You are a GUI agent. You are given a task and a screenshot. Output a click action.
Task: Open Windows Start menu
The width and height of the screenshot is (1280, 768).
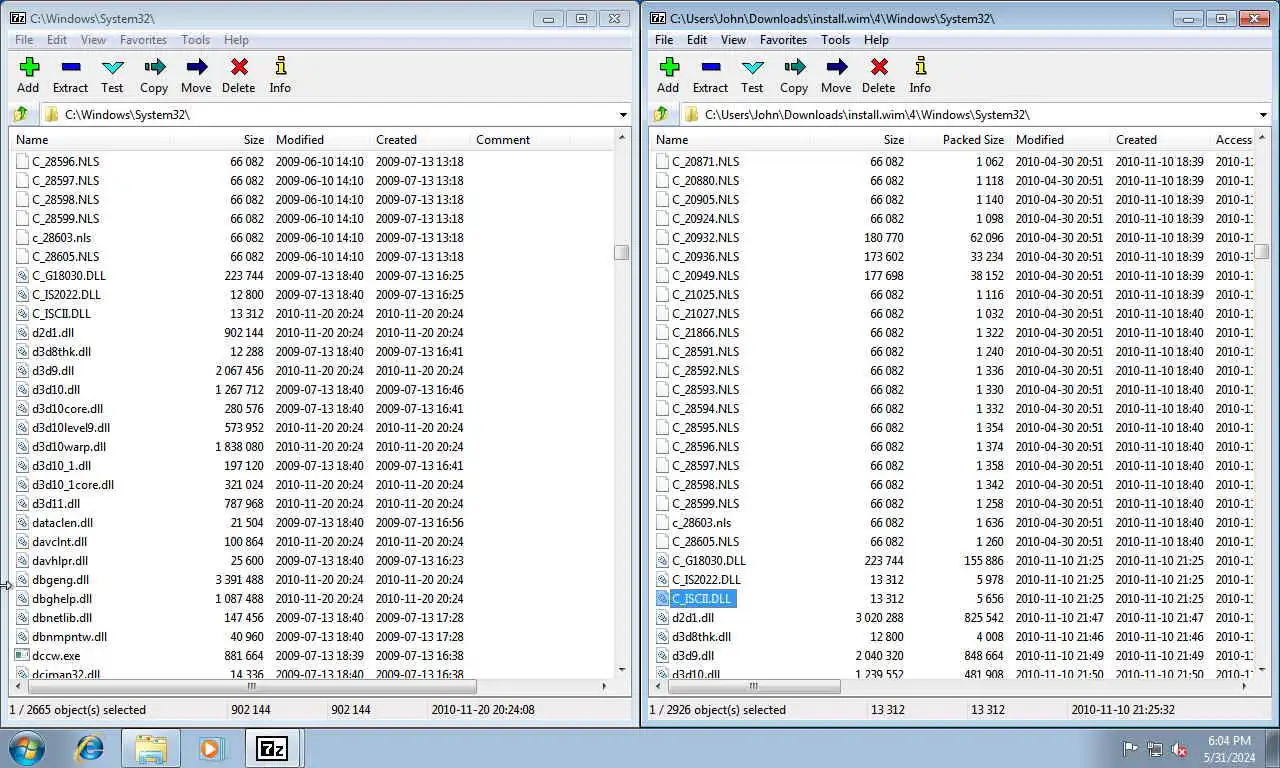point(27,748)
